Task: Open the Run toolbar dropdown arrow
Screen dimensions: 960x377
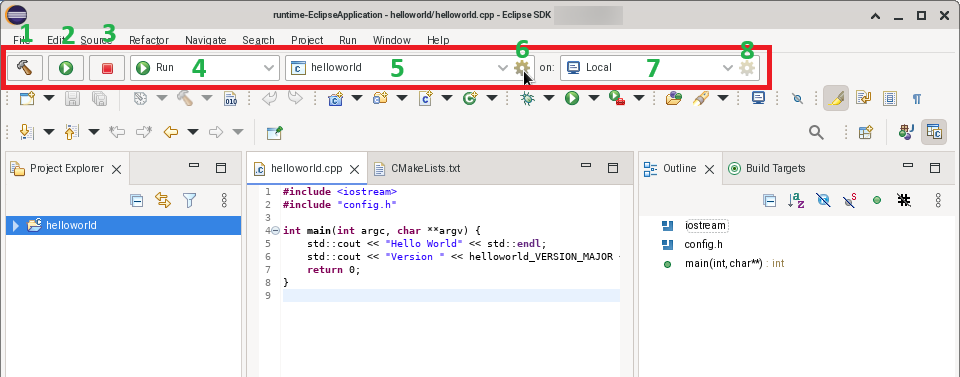Action: click(x=593, y=98)
